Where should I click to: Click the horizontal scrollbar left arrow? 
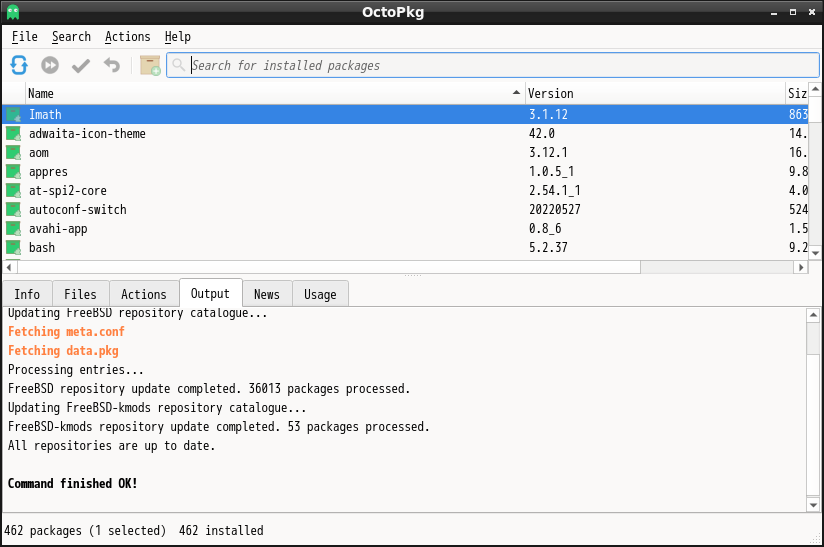(x=9, y=267)
